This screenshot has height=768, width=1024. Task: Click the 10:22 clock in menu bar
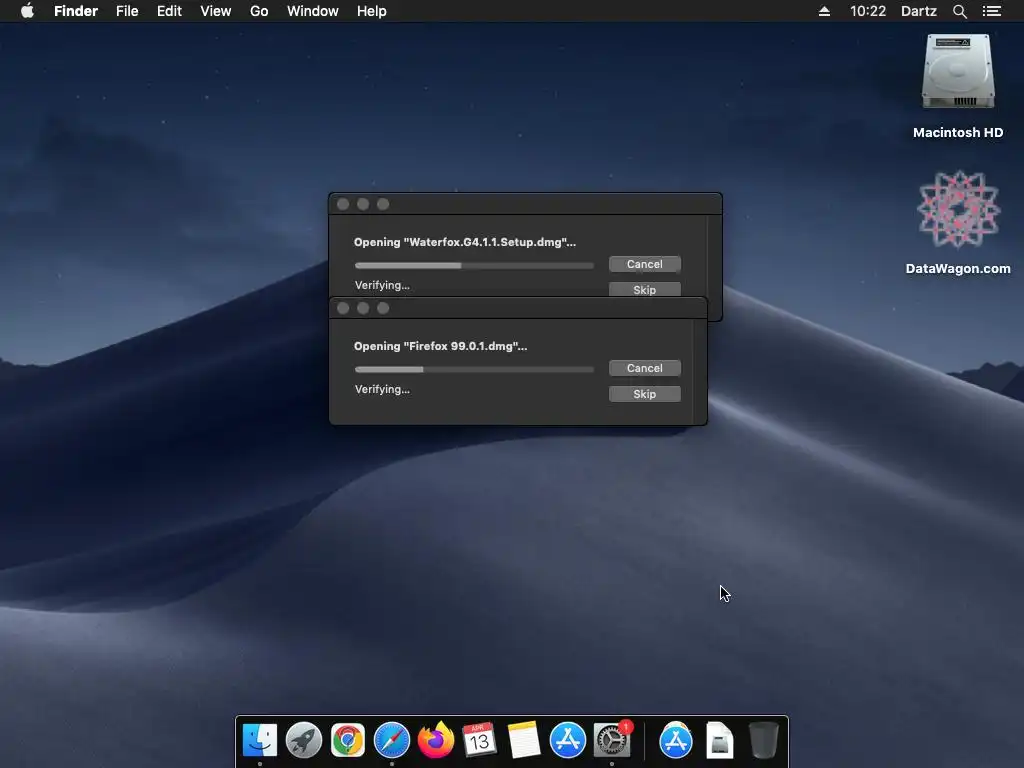[x=868, y=11]
